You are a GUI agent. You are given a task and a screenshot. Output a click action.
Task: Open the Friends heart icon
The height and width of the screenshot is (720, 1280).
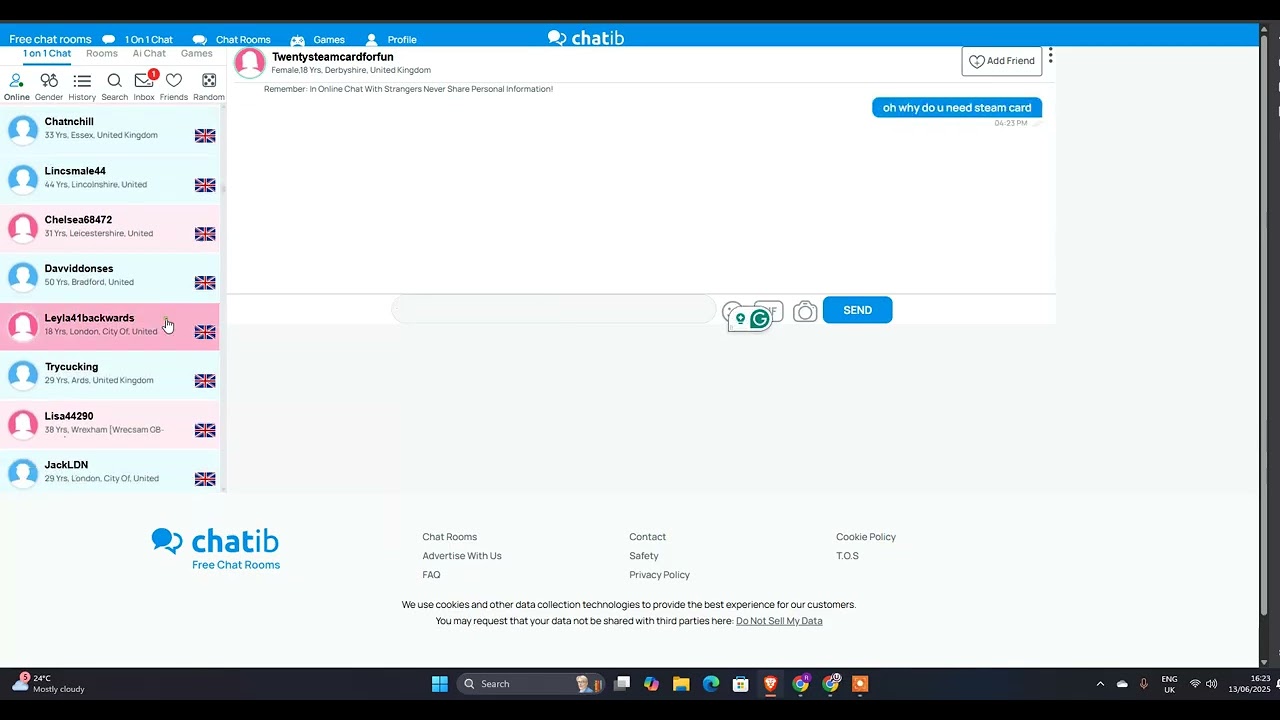(174, 86)
